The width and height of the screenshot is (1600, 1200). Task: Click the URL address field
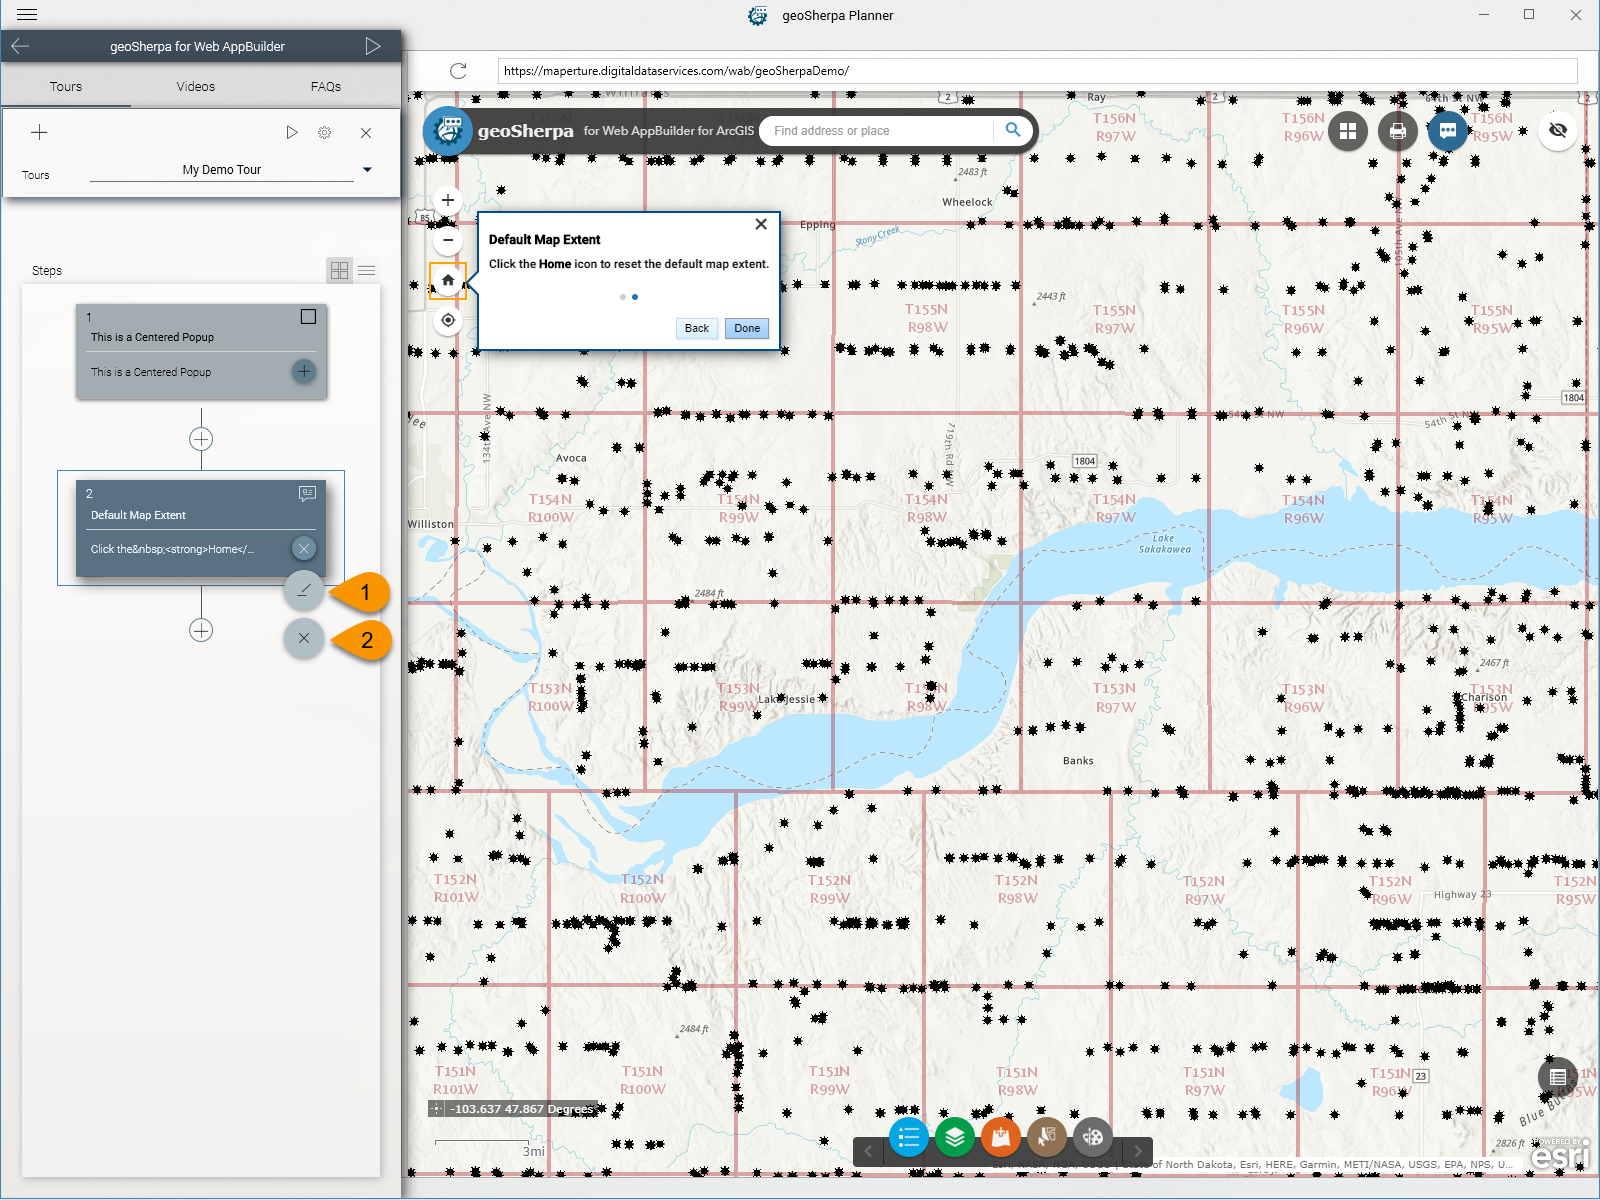point(1037,70)
